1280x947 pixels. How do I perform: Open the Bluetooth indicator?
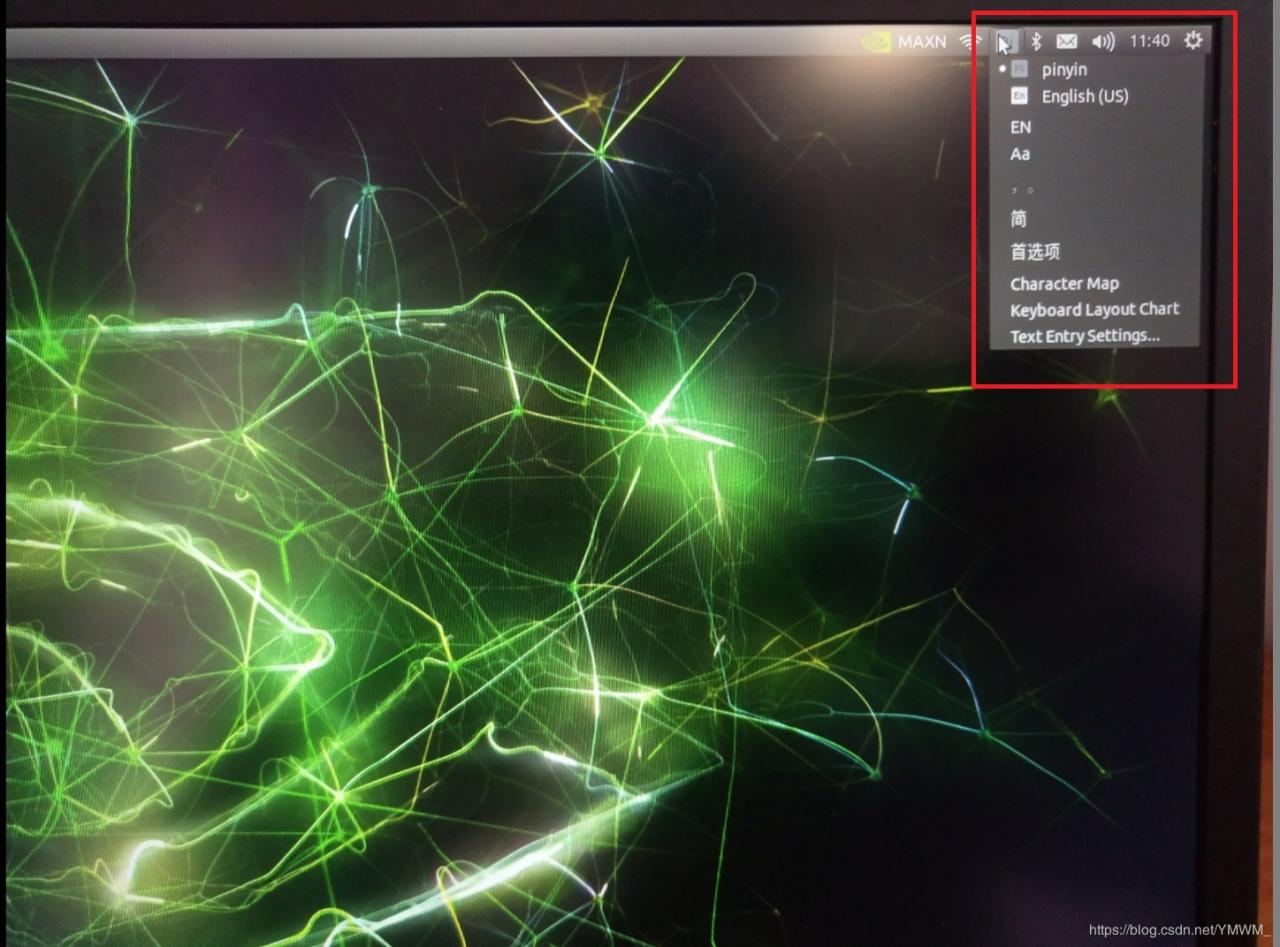point(1037,42)
